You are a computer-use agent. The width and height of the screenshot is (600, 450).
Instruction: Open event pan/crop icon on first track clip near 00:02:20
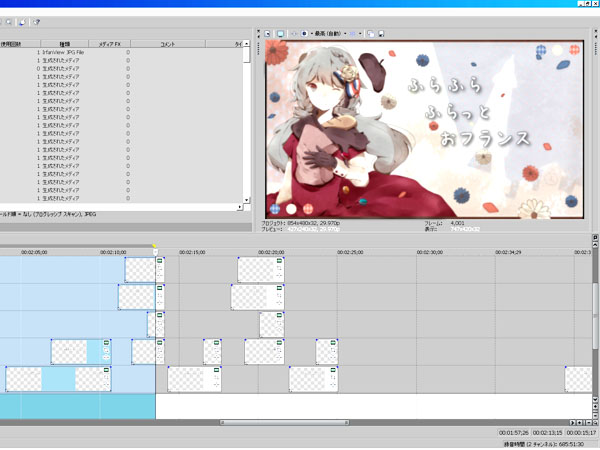point(279,268)
